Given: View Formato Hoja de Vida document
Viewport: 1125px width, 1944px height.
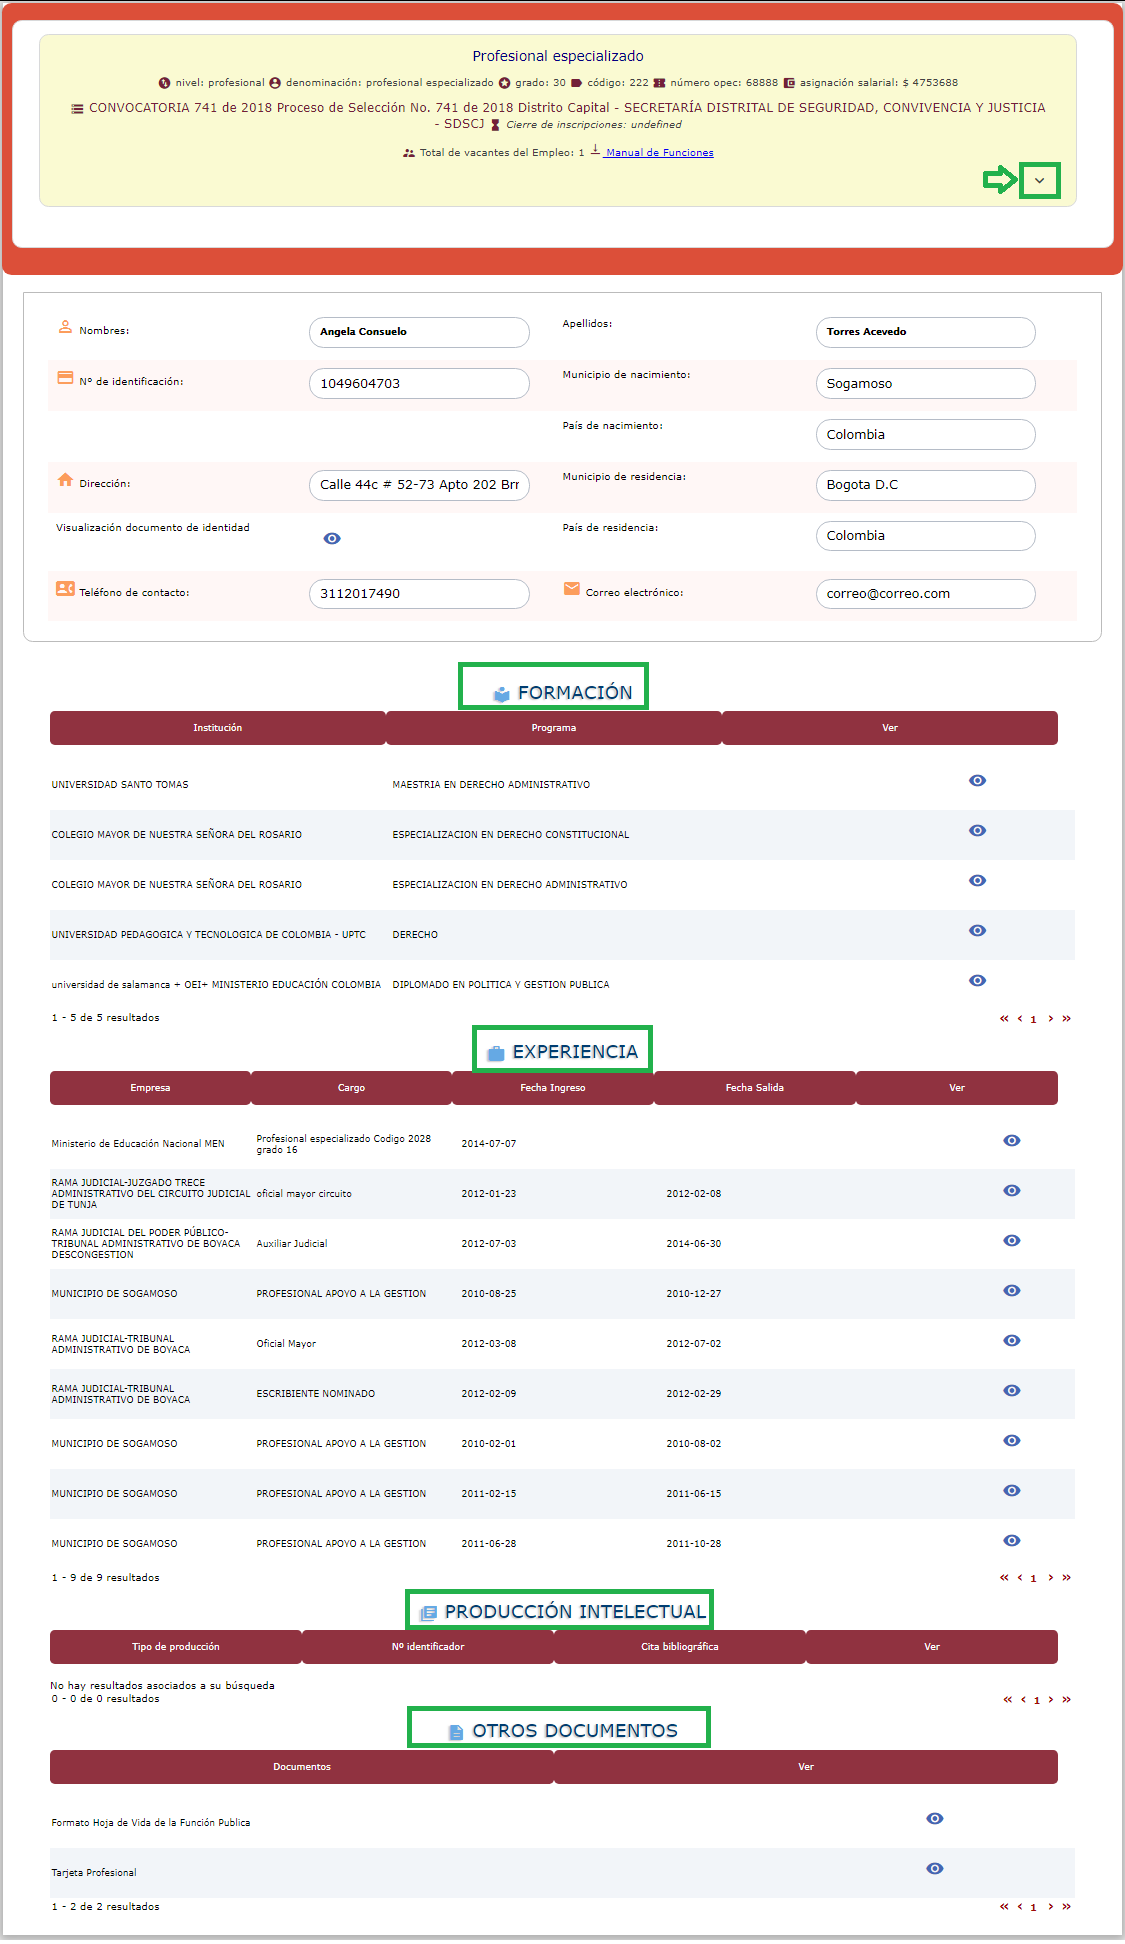Looking at the screenshot, I should pyautogui.click(x=934, y=1819).
